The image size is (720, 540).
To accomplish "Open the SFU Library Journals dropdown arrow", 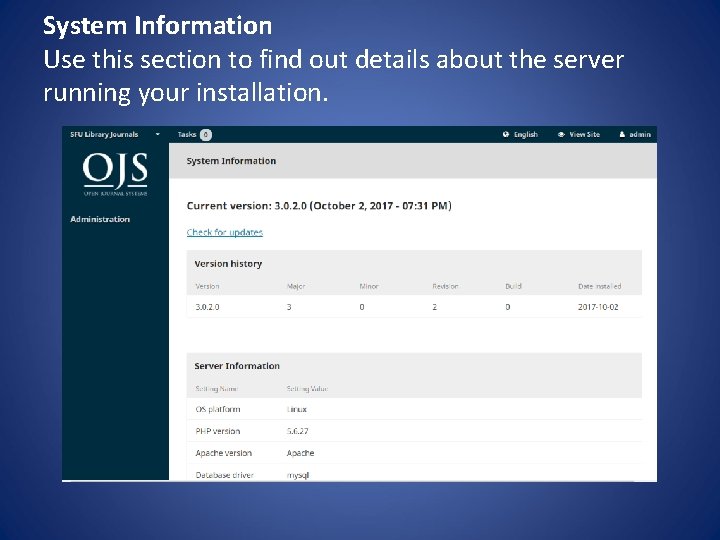I will [x=158, y=135].
